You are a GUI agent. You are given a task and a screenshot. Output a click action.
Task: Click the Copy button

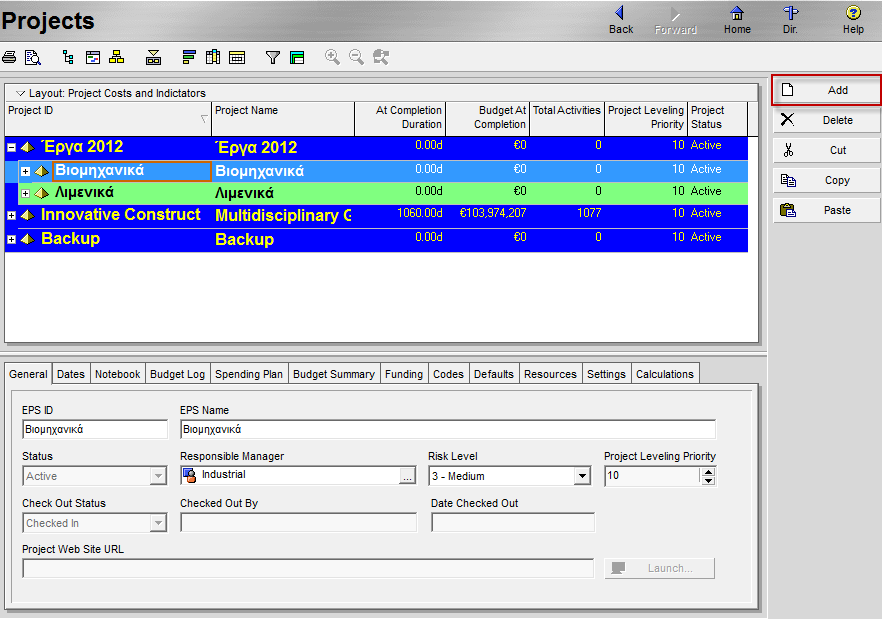coord(826,180)
